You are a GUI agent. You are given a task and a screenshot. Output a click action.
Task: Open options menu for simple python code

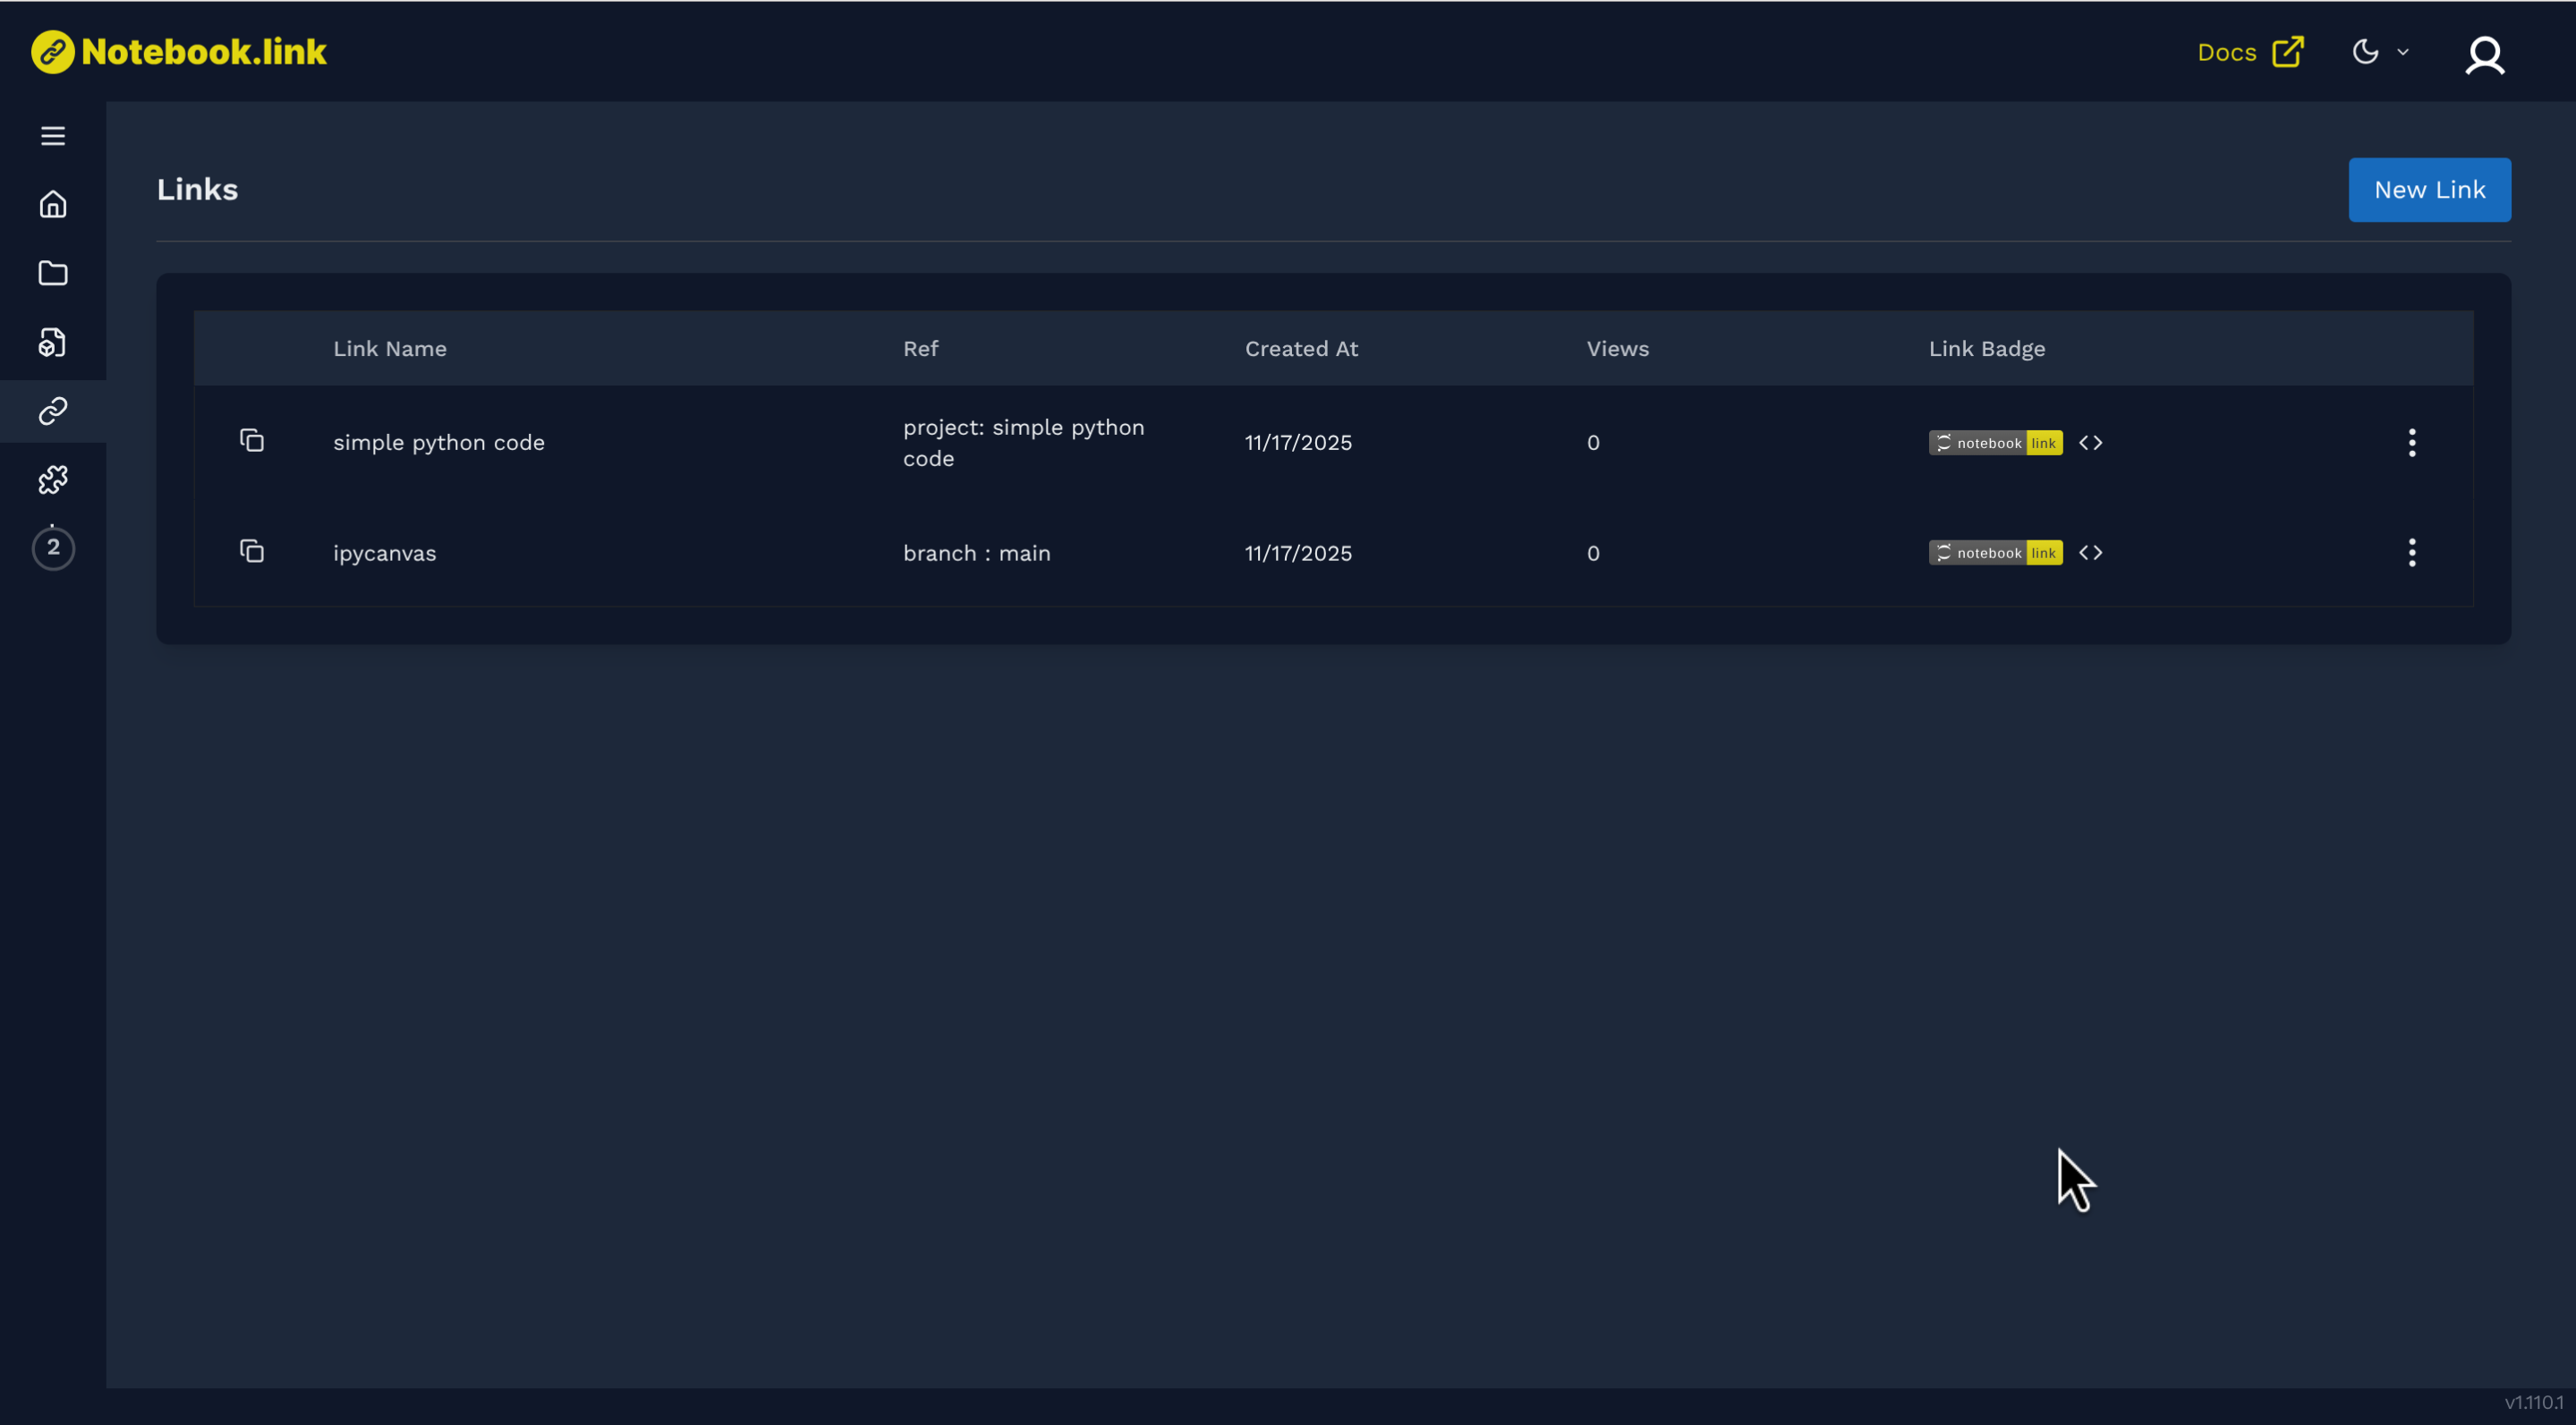2411,443
